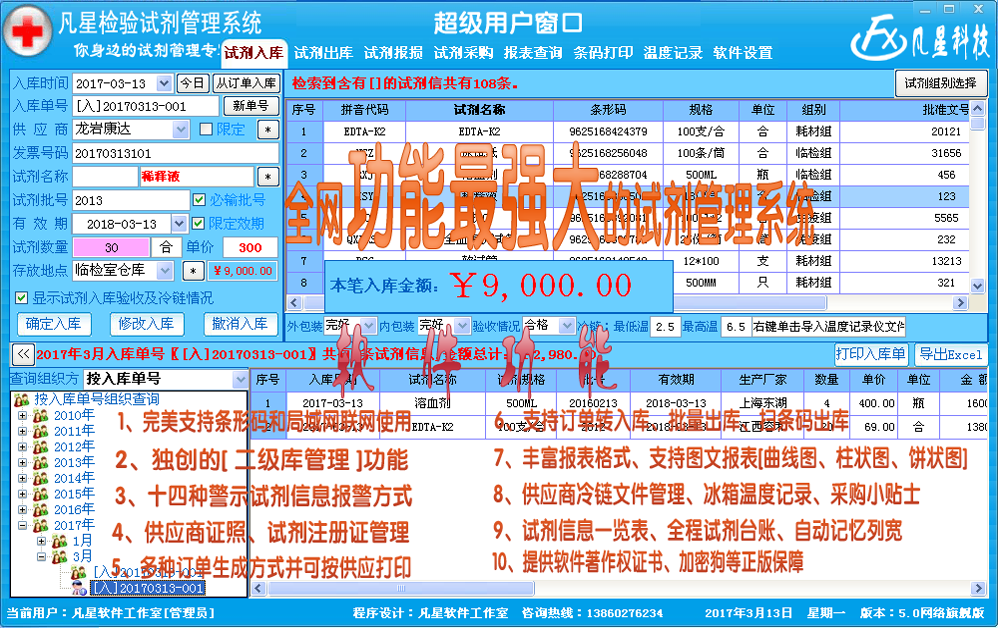Open the 软件设置 tab
998x628 pixels.
tap(743, 53)
